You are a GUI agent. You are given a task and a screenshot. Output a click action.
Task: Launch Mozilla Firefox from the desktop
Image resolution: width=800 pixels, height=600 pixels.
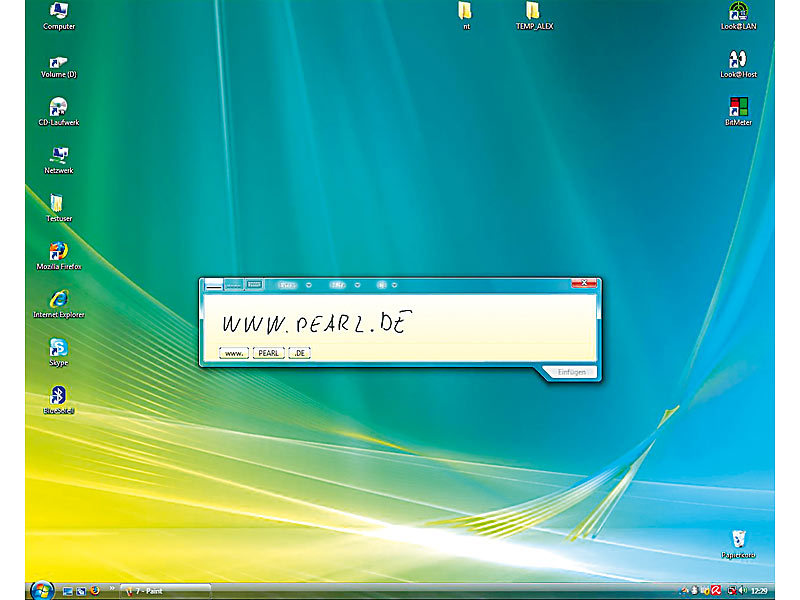coord(59,256)
